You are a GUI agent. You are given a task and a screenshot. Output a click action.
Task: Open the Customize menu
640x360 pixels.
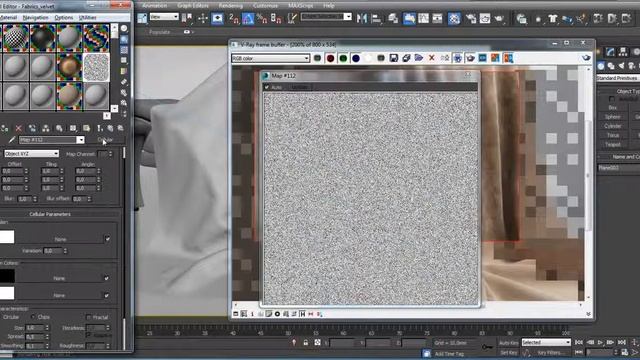pyautogui.click(x=265, y=6)
